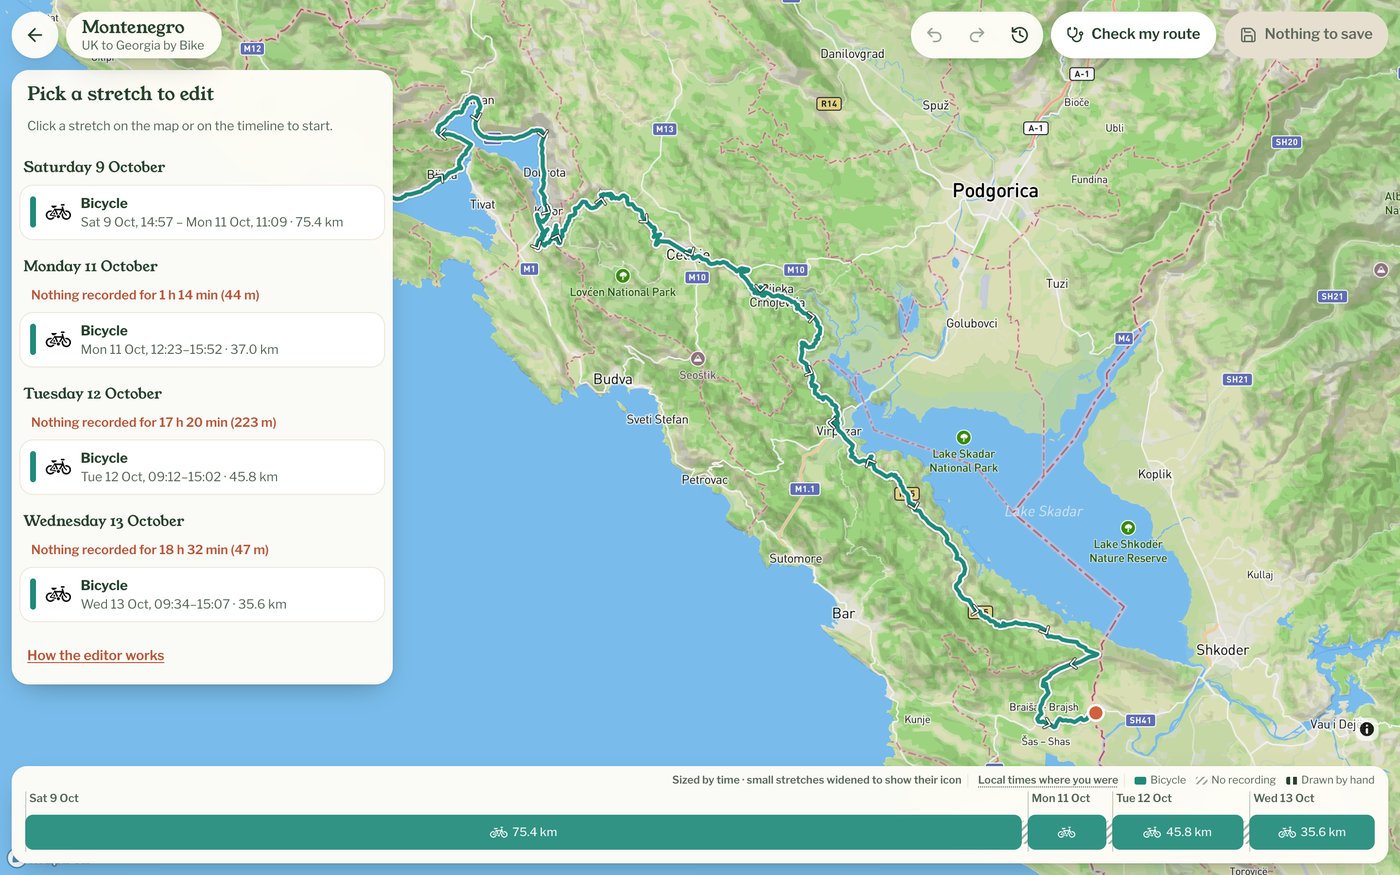1400x875 pixels.
Task: Click the Danilovgrad map label
Action: tap(852, 54)
